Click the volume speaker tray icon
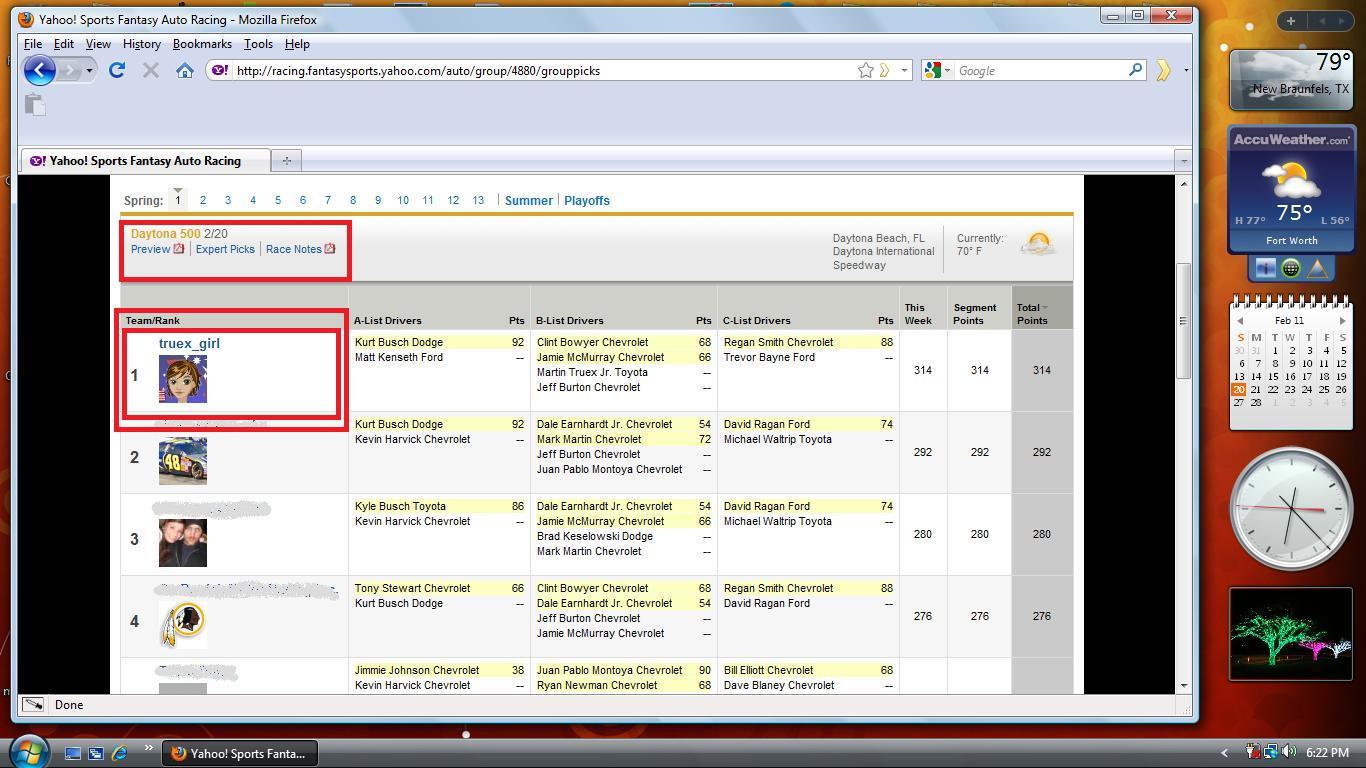Image resolution: width=1366 pixels, height=768 pixels. pos(1289,752)
